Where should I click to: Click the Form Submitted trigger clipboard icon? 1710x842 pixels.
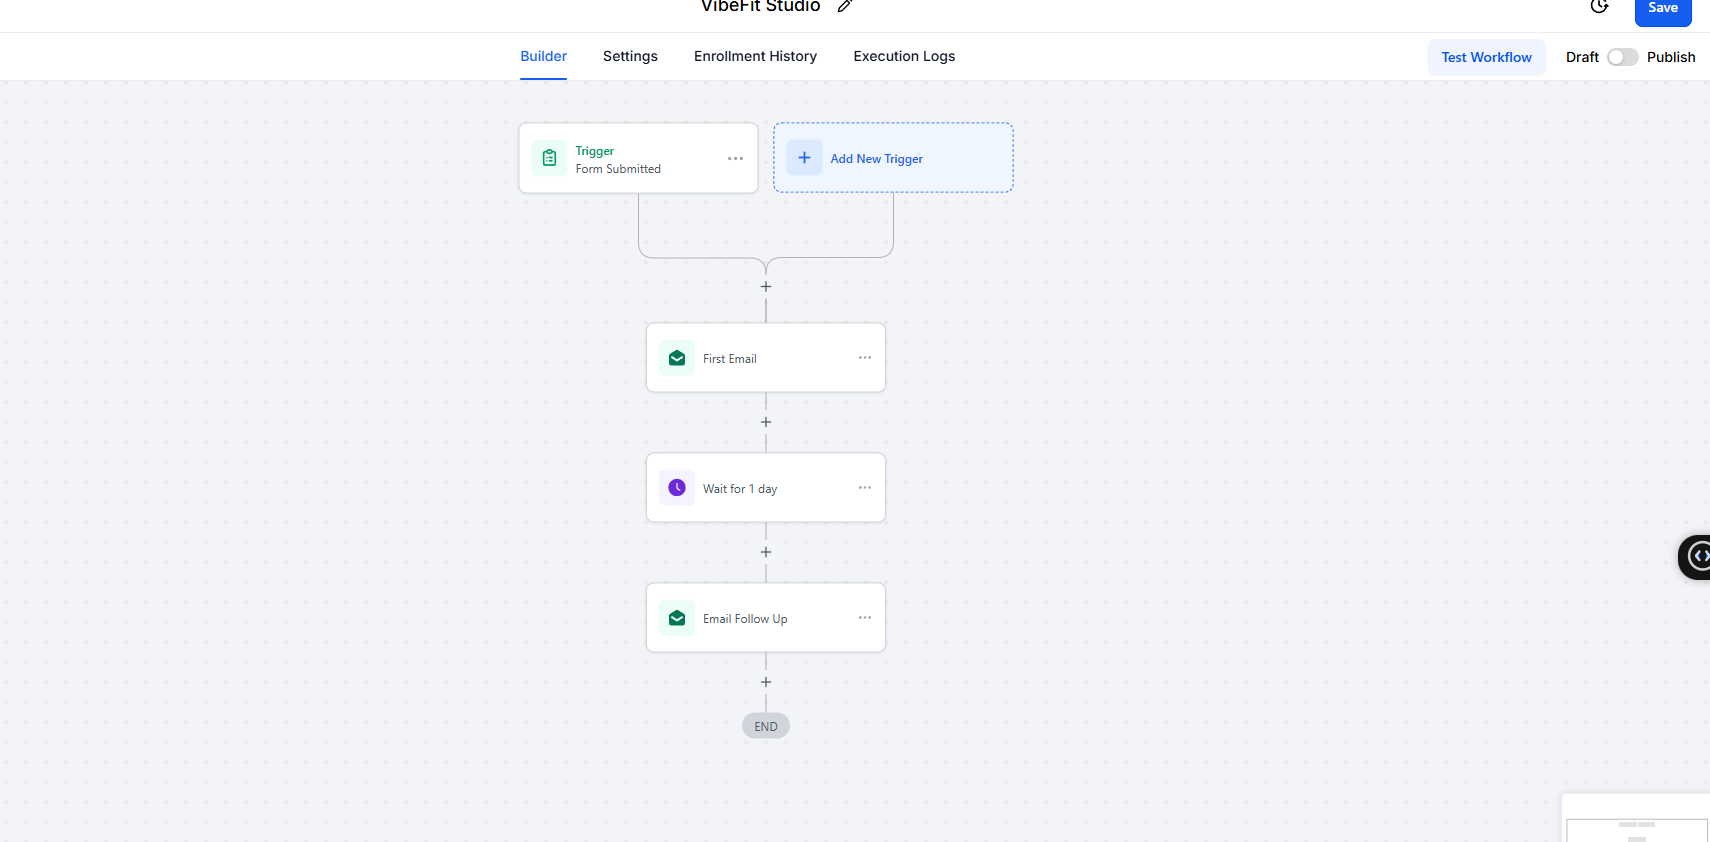tap(549, 158)
